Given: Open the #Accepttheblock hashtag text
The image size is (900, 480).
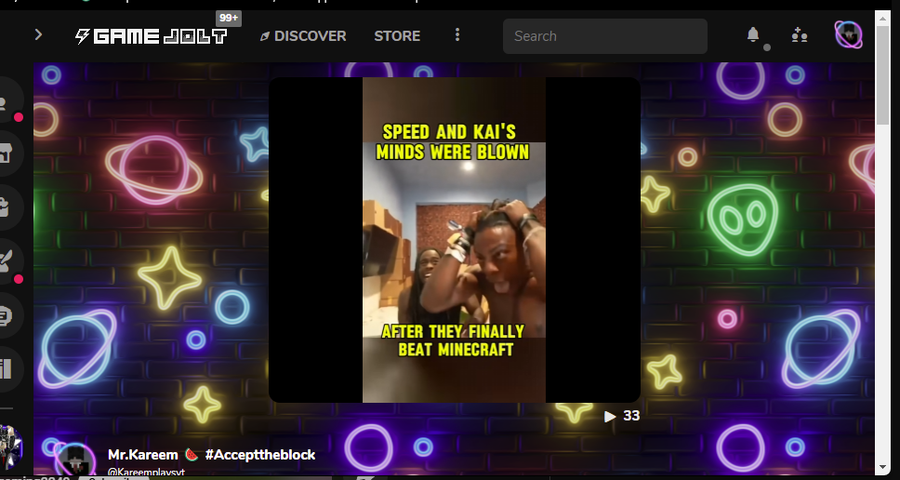Looking at the screenshot, I should click(260, 455).
